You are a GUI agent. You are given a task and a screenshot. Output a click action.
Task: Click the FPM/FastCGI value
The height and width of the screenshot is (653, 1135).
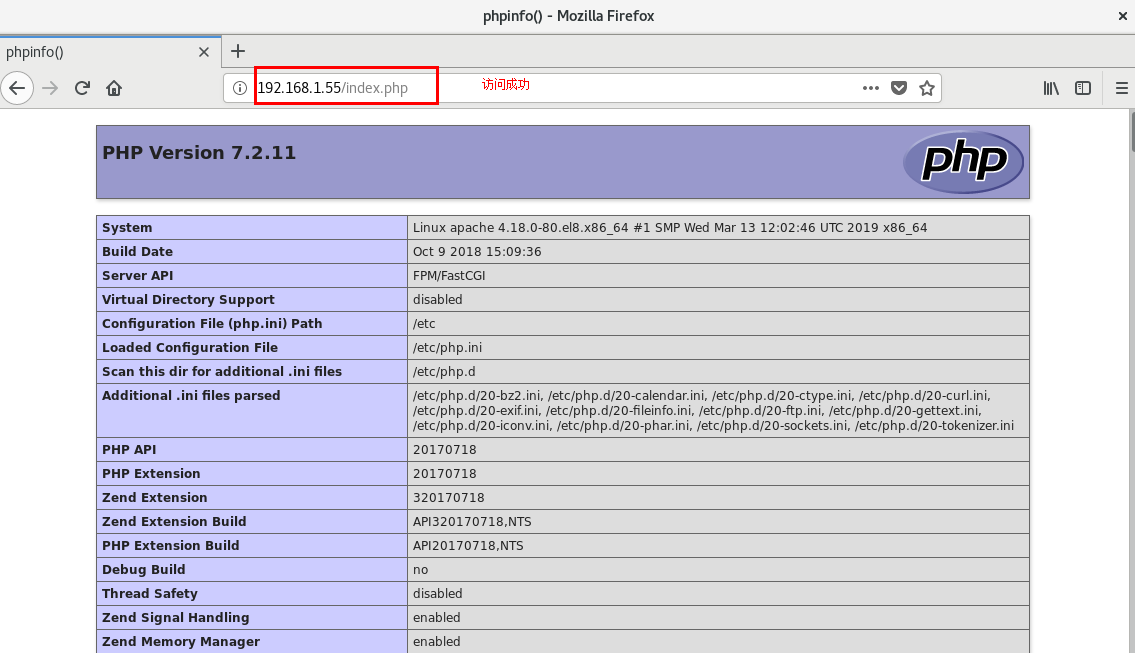(449, 275)
